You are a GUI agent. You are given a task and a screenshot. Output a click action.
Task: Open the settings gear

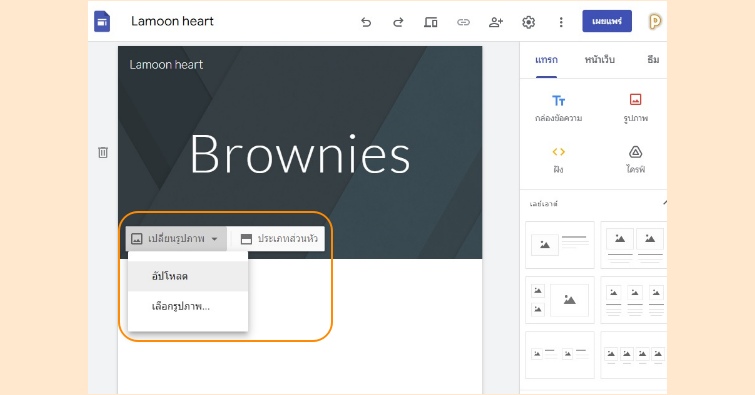529,22
